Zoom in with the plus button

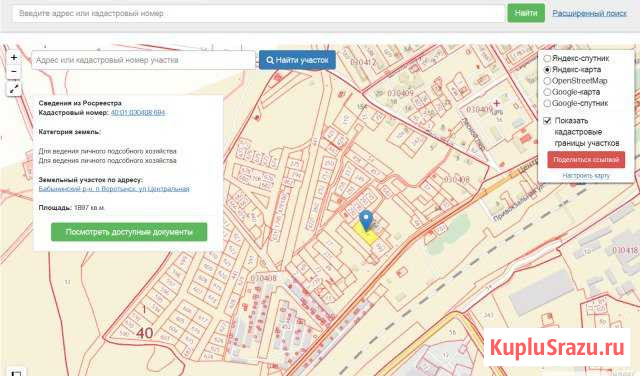coord(14,57)
